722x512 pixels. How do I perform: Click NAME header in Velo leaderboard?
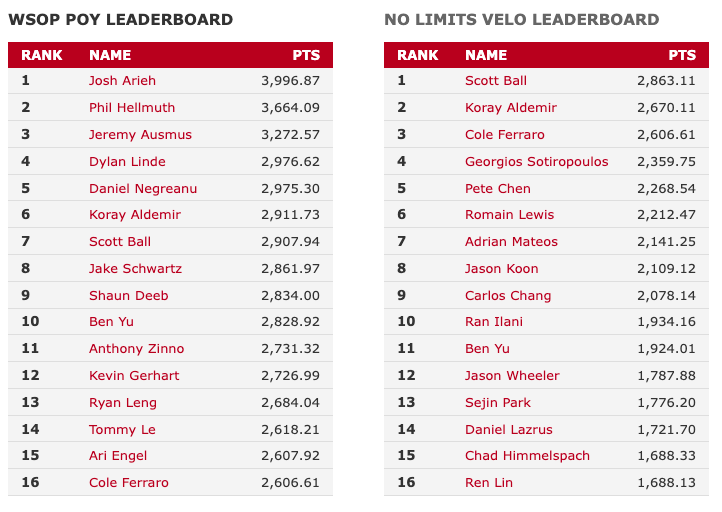486,55
